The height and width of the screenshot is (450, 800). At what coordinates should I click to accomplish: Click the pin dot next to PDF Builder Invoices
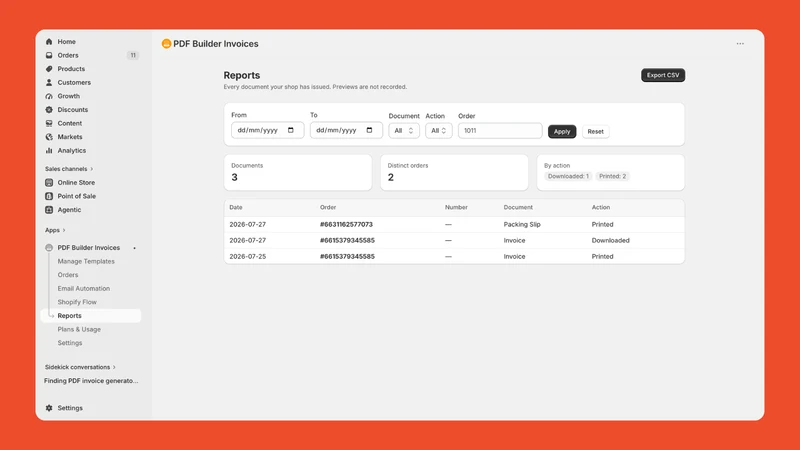tap(135, 248)
